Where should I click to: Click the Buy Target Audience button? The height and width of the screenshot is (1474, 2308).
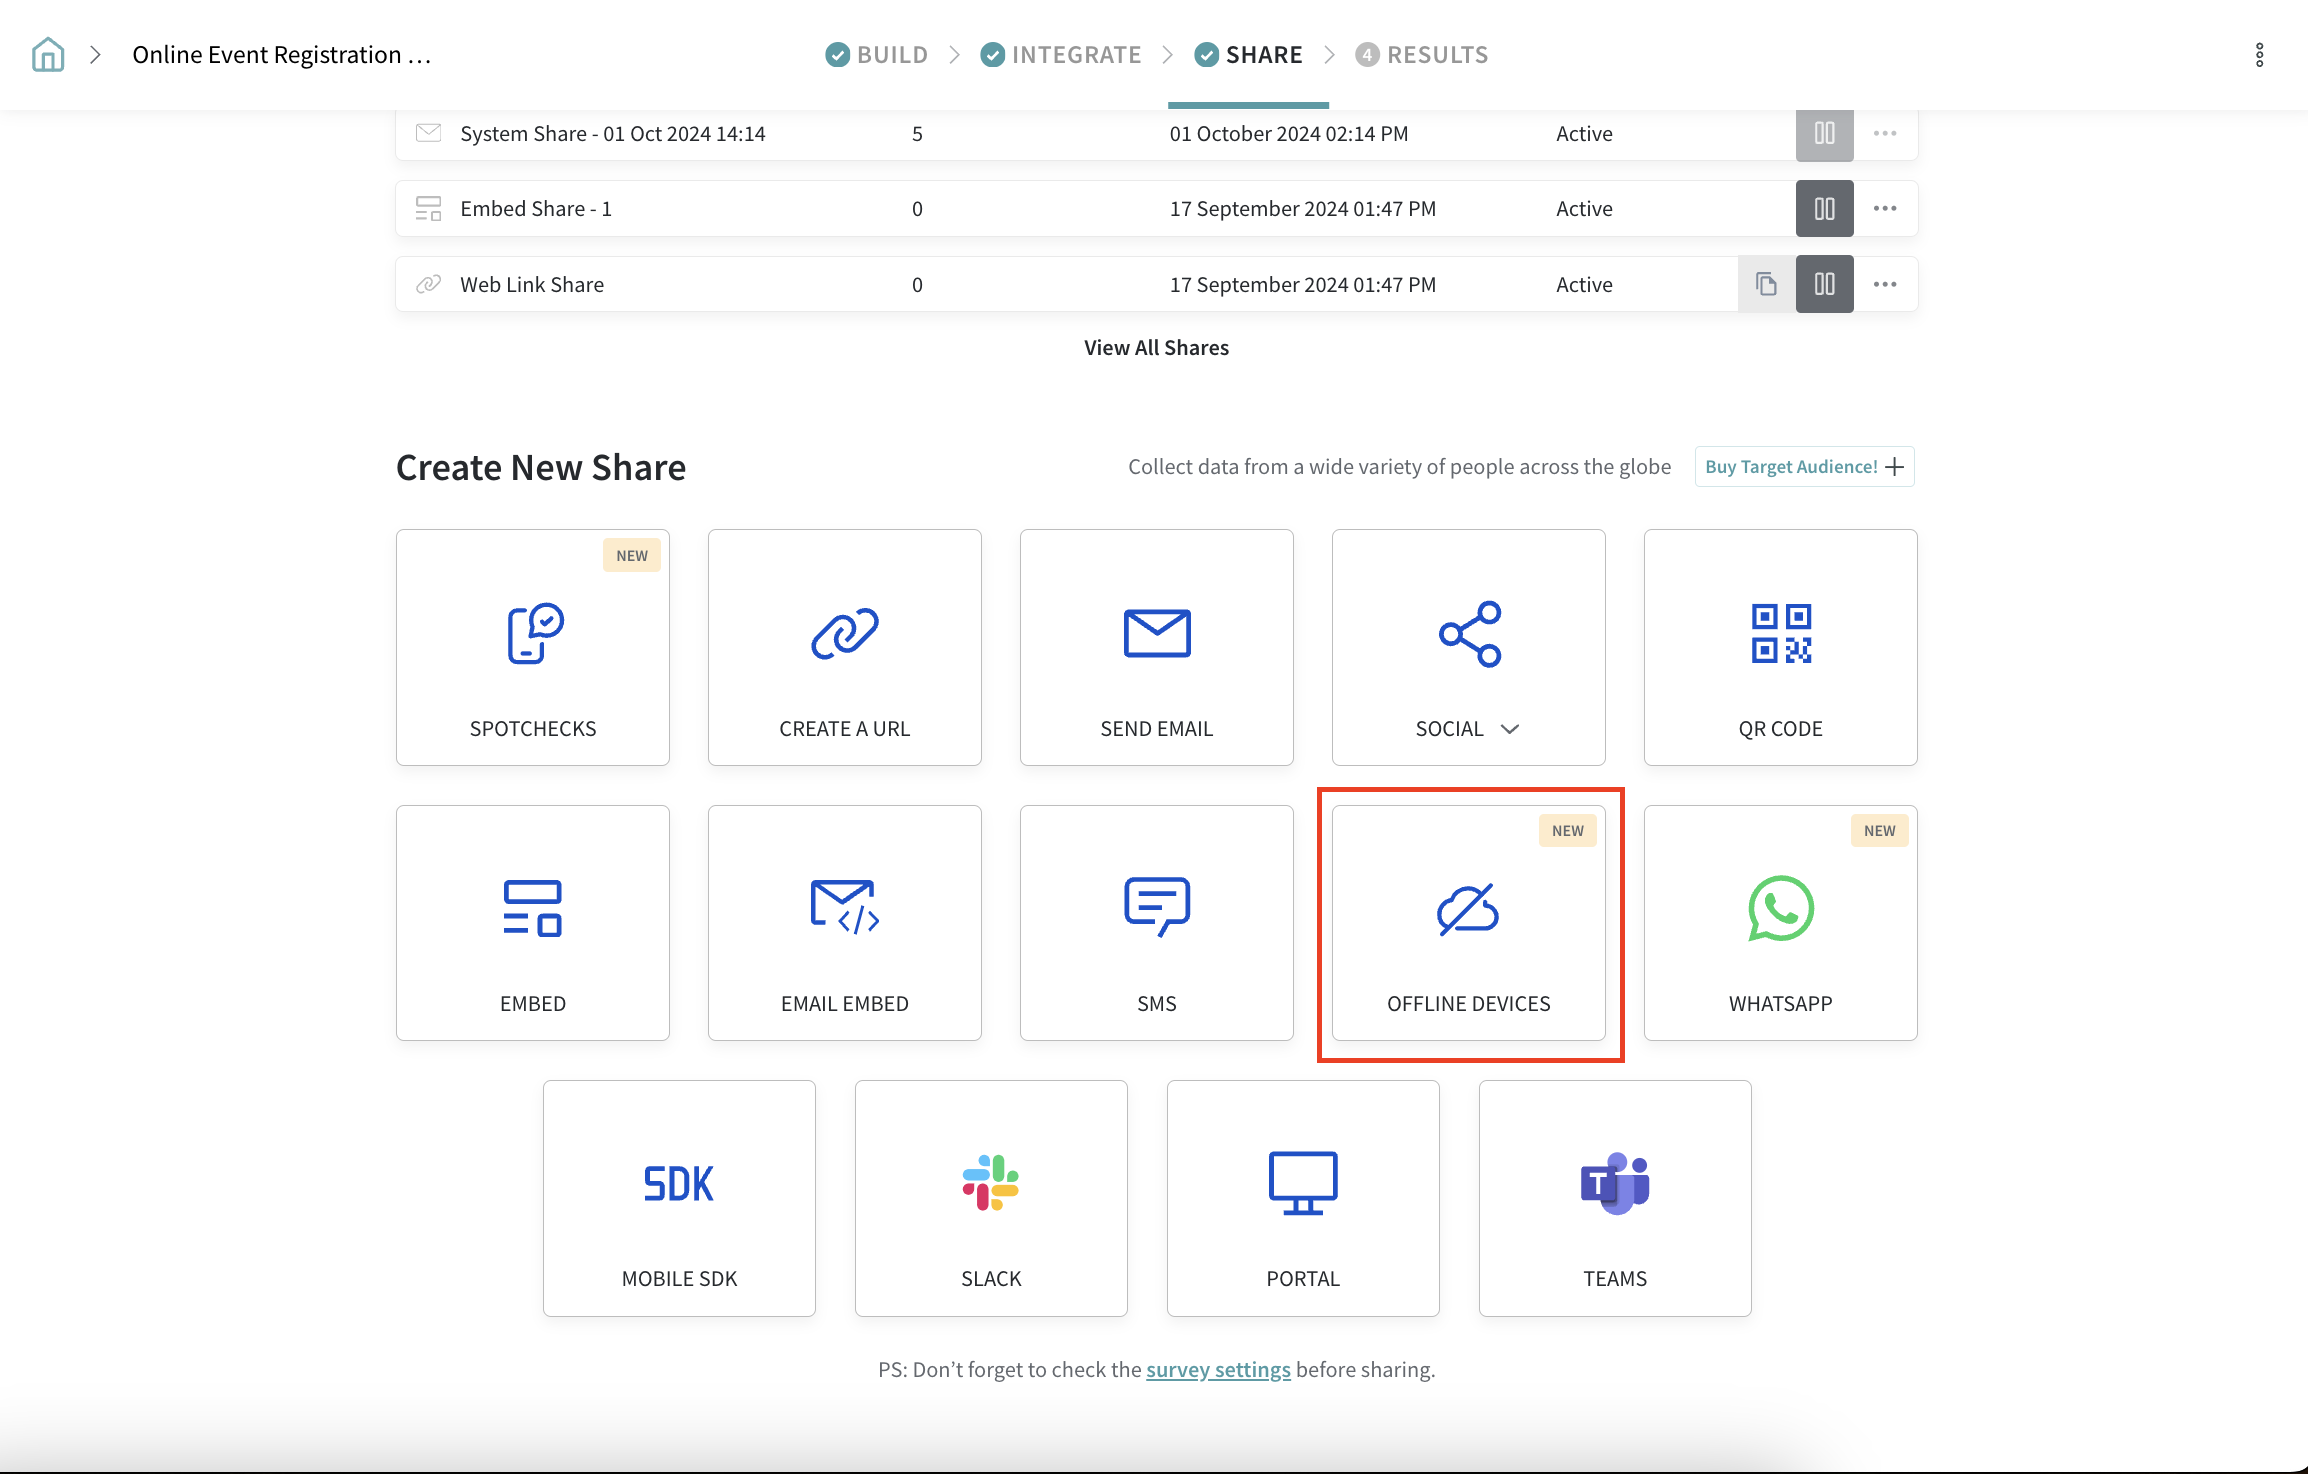(x=1803, y=467)
